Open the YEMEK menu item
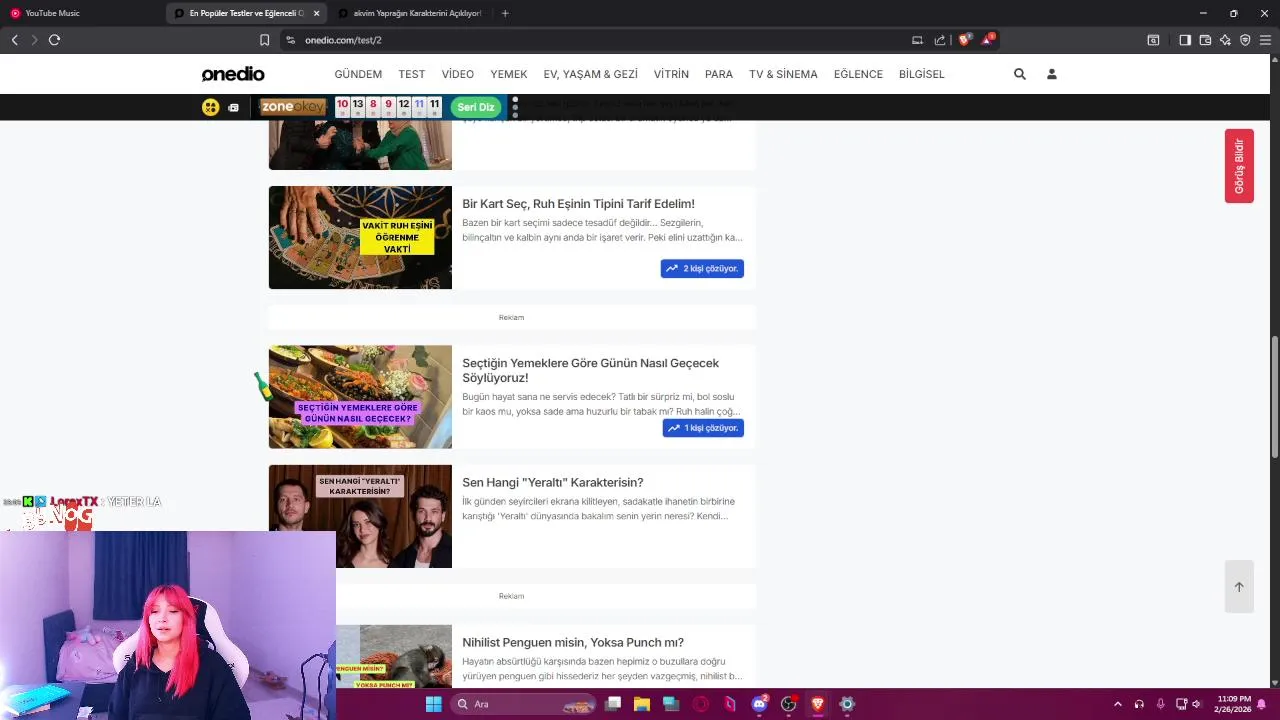 (x=509, y=74)
